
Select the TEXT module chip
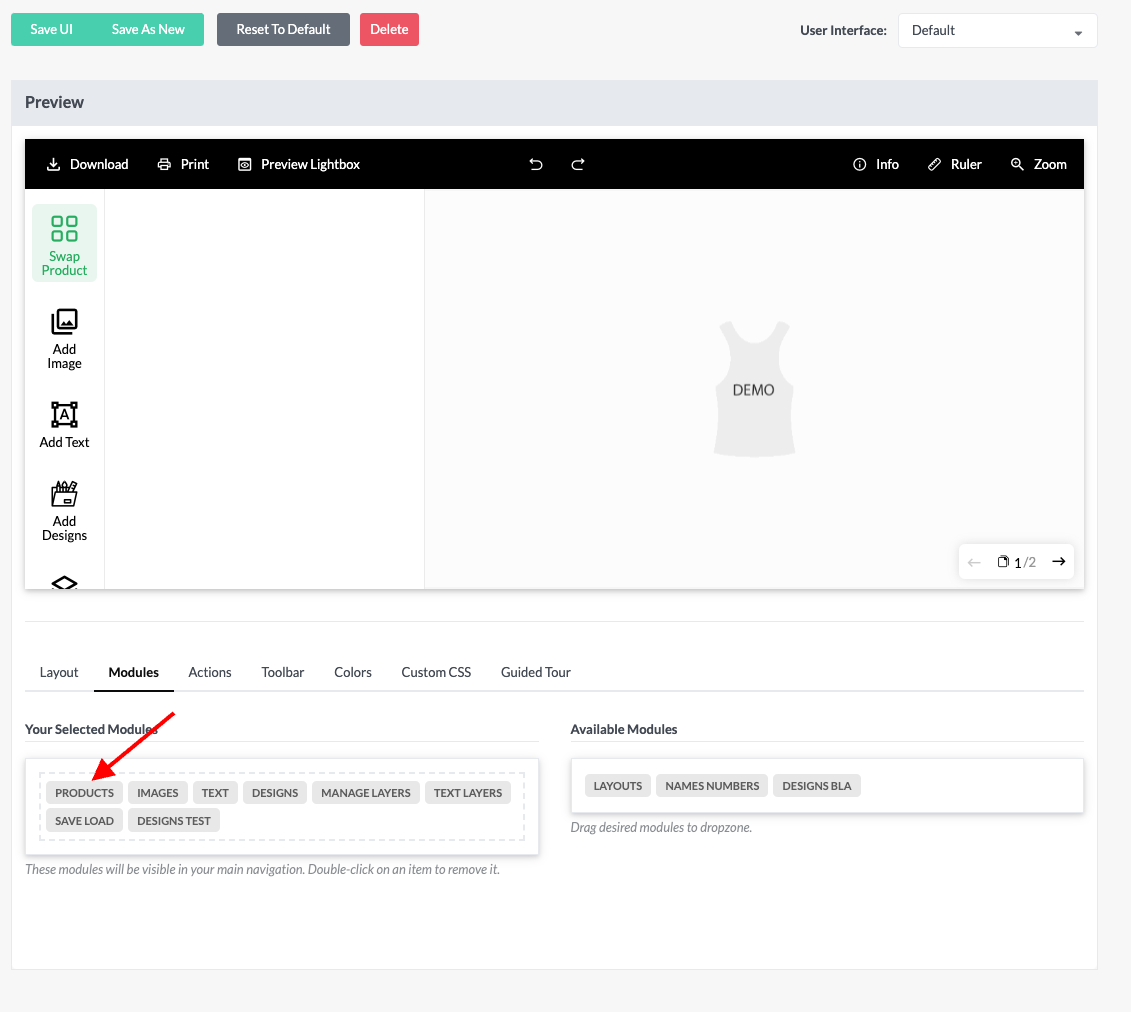pyautogui.click(x=215, y=793)
